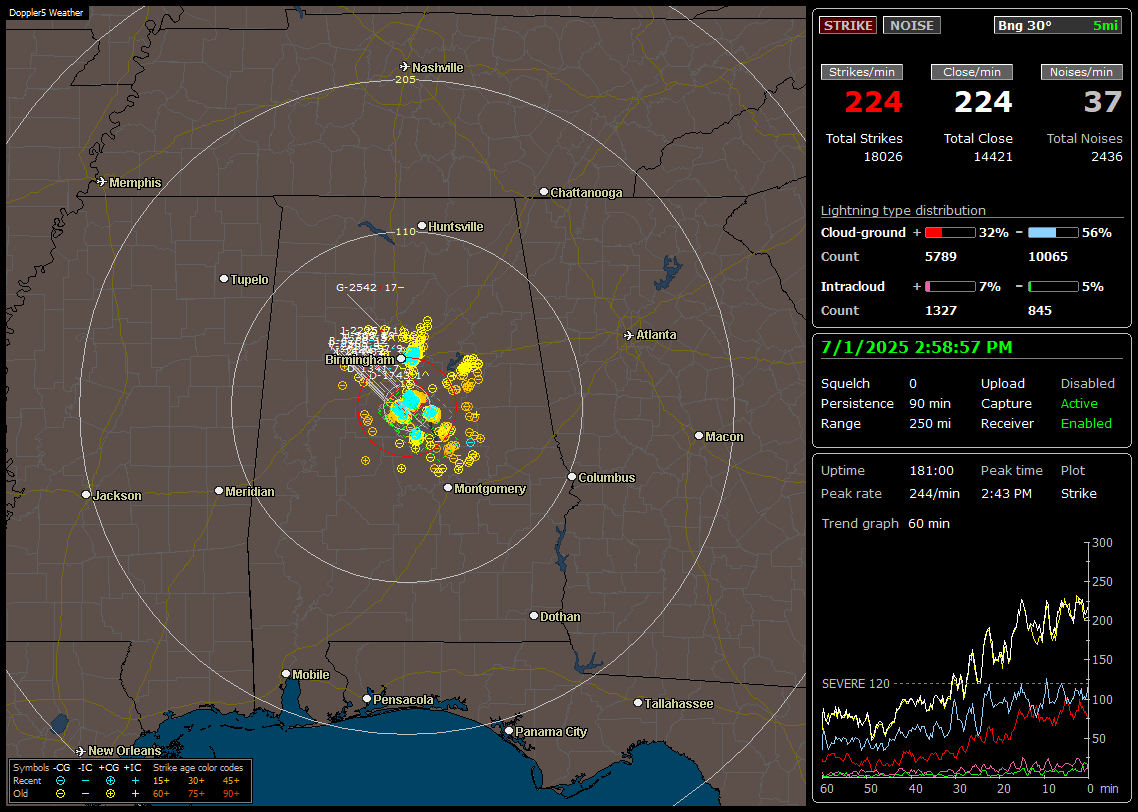Click the 90+ strike age color code

click(232, 794)
